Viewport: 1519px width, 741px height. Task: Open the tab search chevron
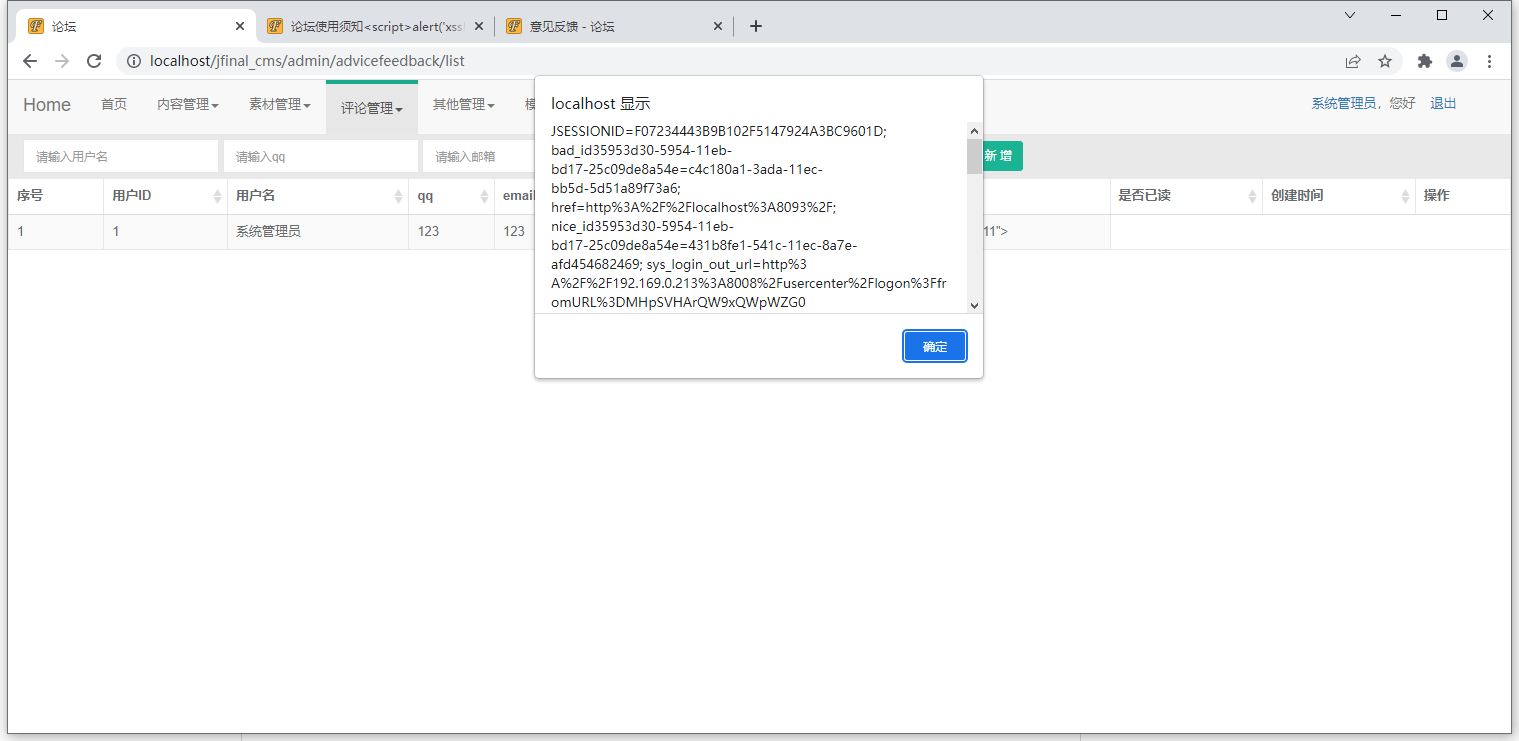pos(1349,15)
